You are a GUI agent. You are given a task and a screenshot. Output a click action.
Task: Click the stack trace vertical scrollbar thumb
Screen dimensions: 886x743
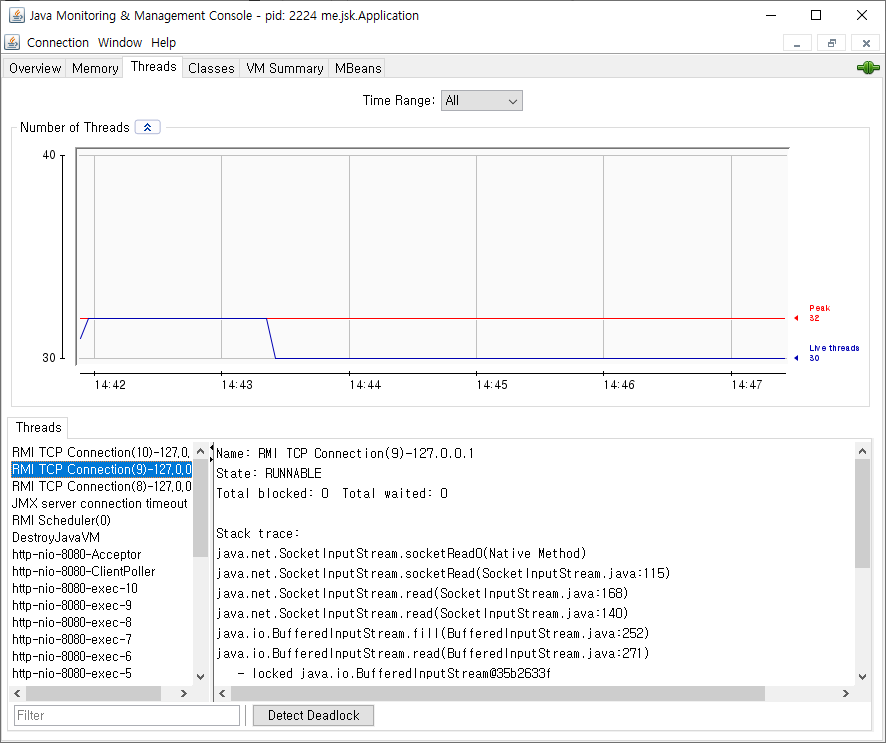(x=862, y=513)
